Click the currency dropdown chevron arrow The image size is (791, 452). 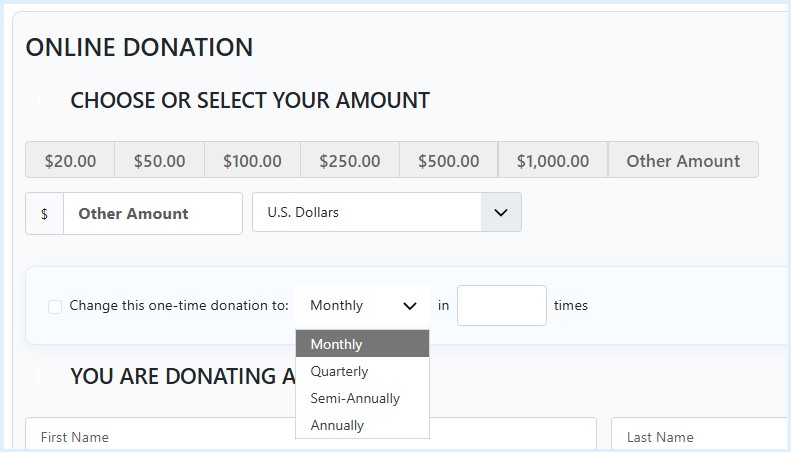[x=501, y=212]
